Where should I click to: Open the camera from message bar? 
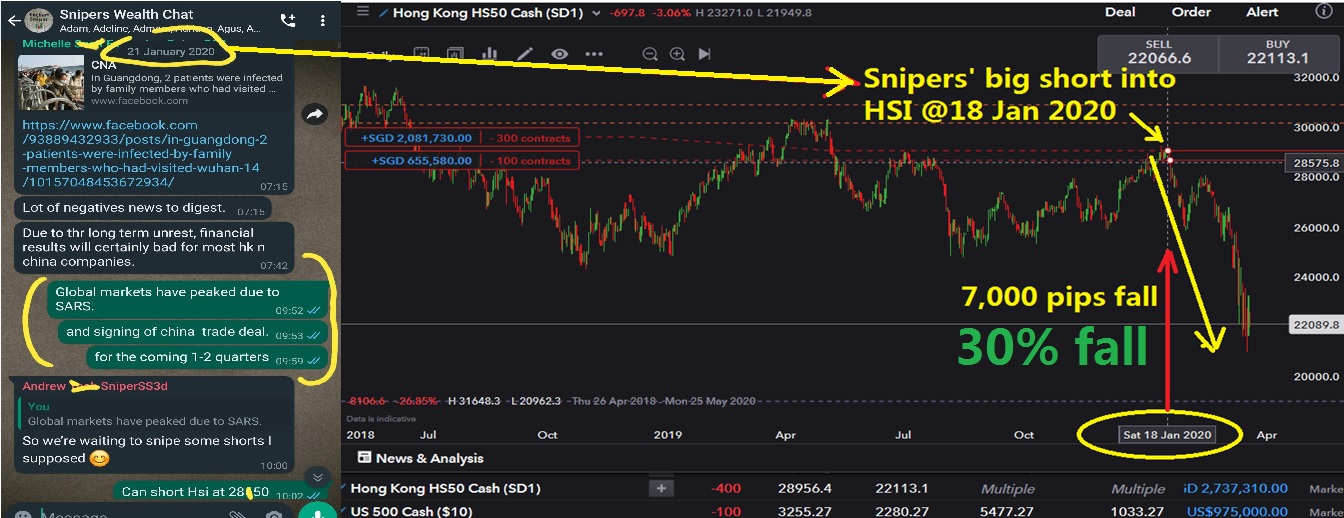[x=273, y=515]
